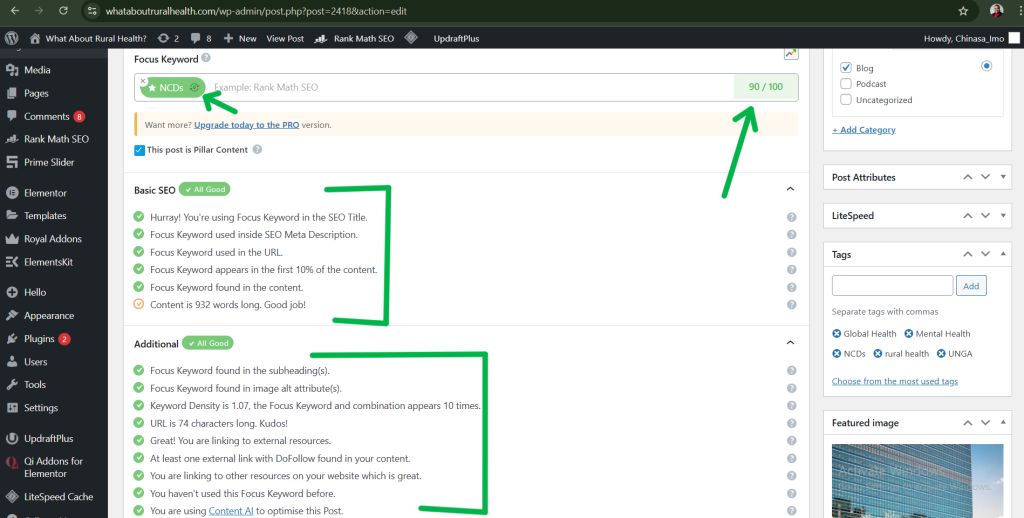Click the tags text input field
Image resolution: width=1024 pixels, height=518 pixels.
click(892, 286)
